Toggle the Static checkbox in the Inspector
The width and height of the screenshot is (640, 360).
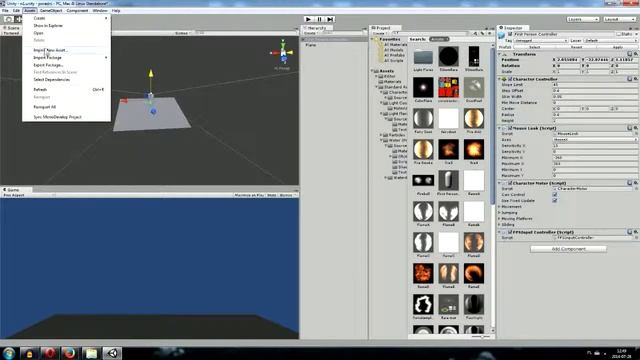click(619, 34)
